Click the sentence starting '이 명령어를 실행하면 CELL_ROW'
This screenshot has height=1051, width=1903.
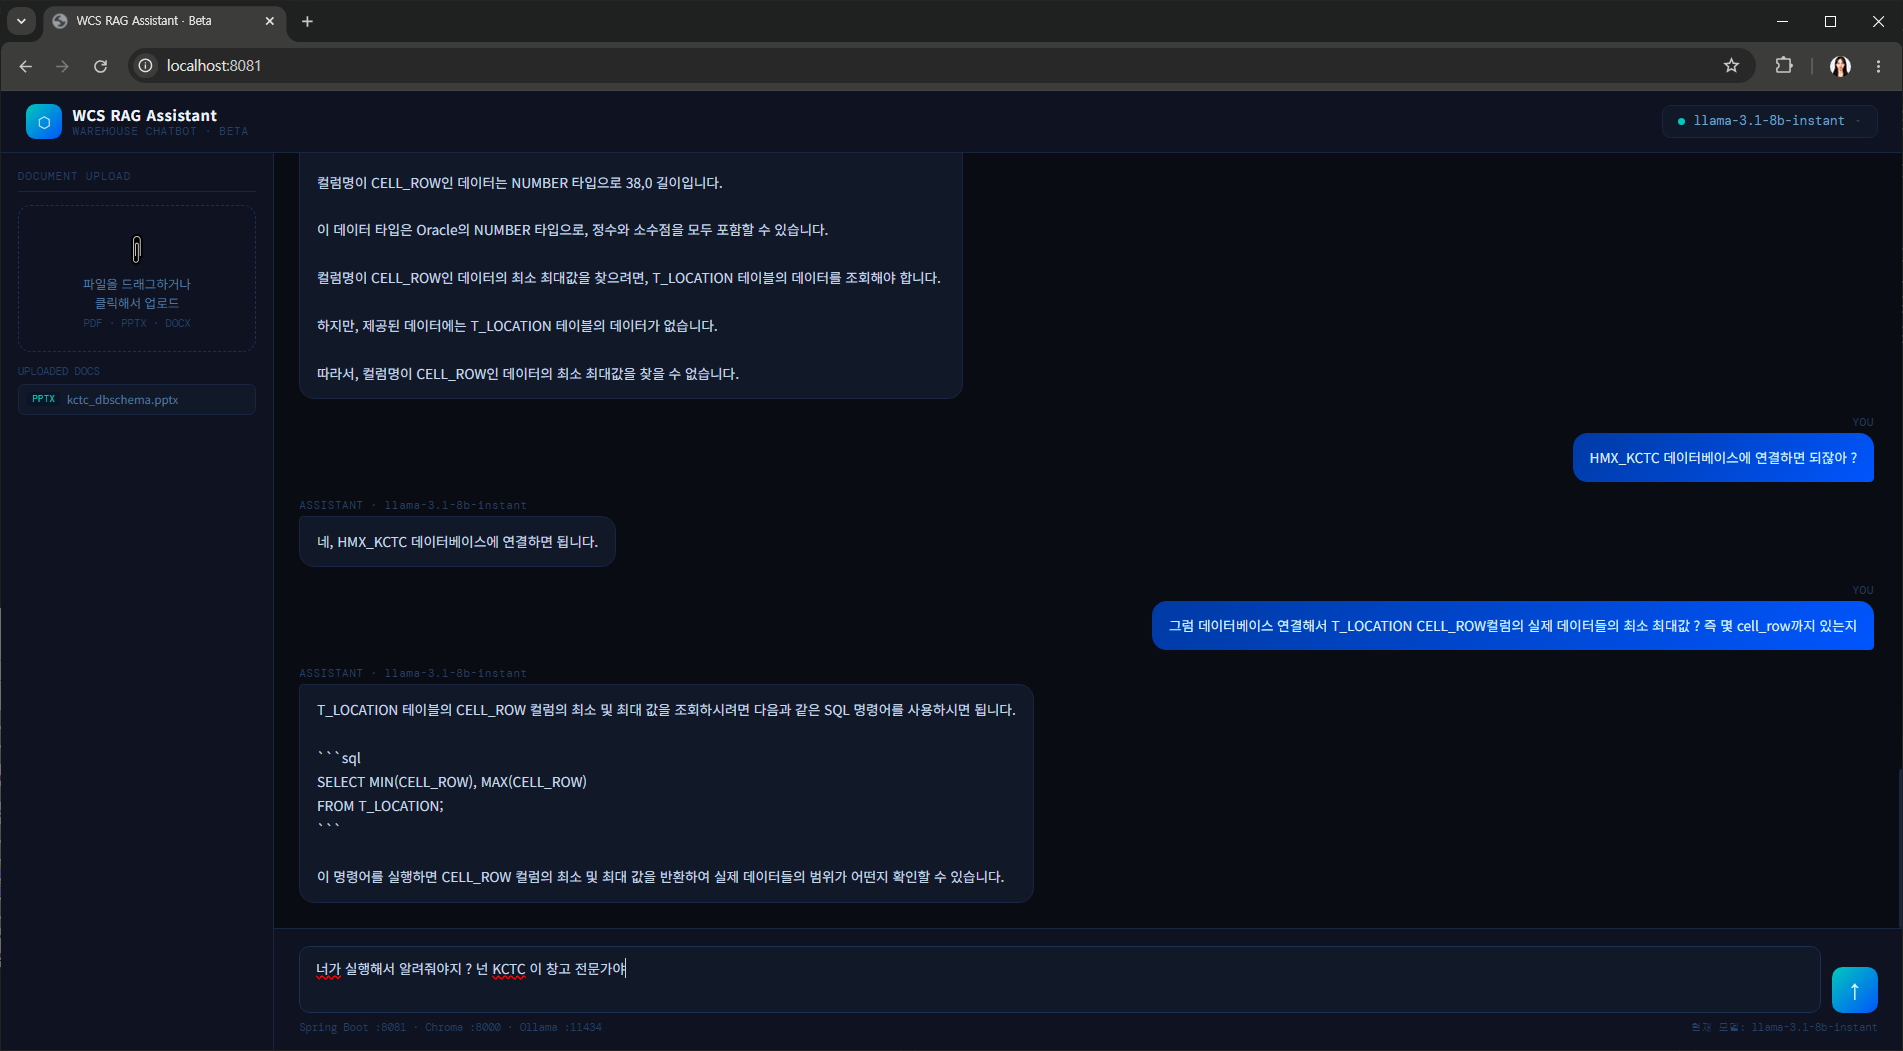660,877
